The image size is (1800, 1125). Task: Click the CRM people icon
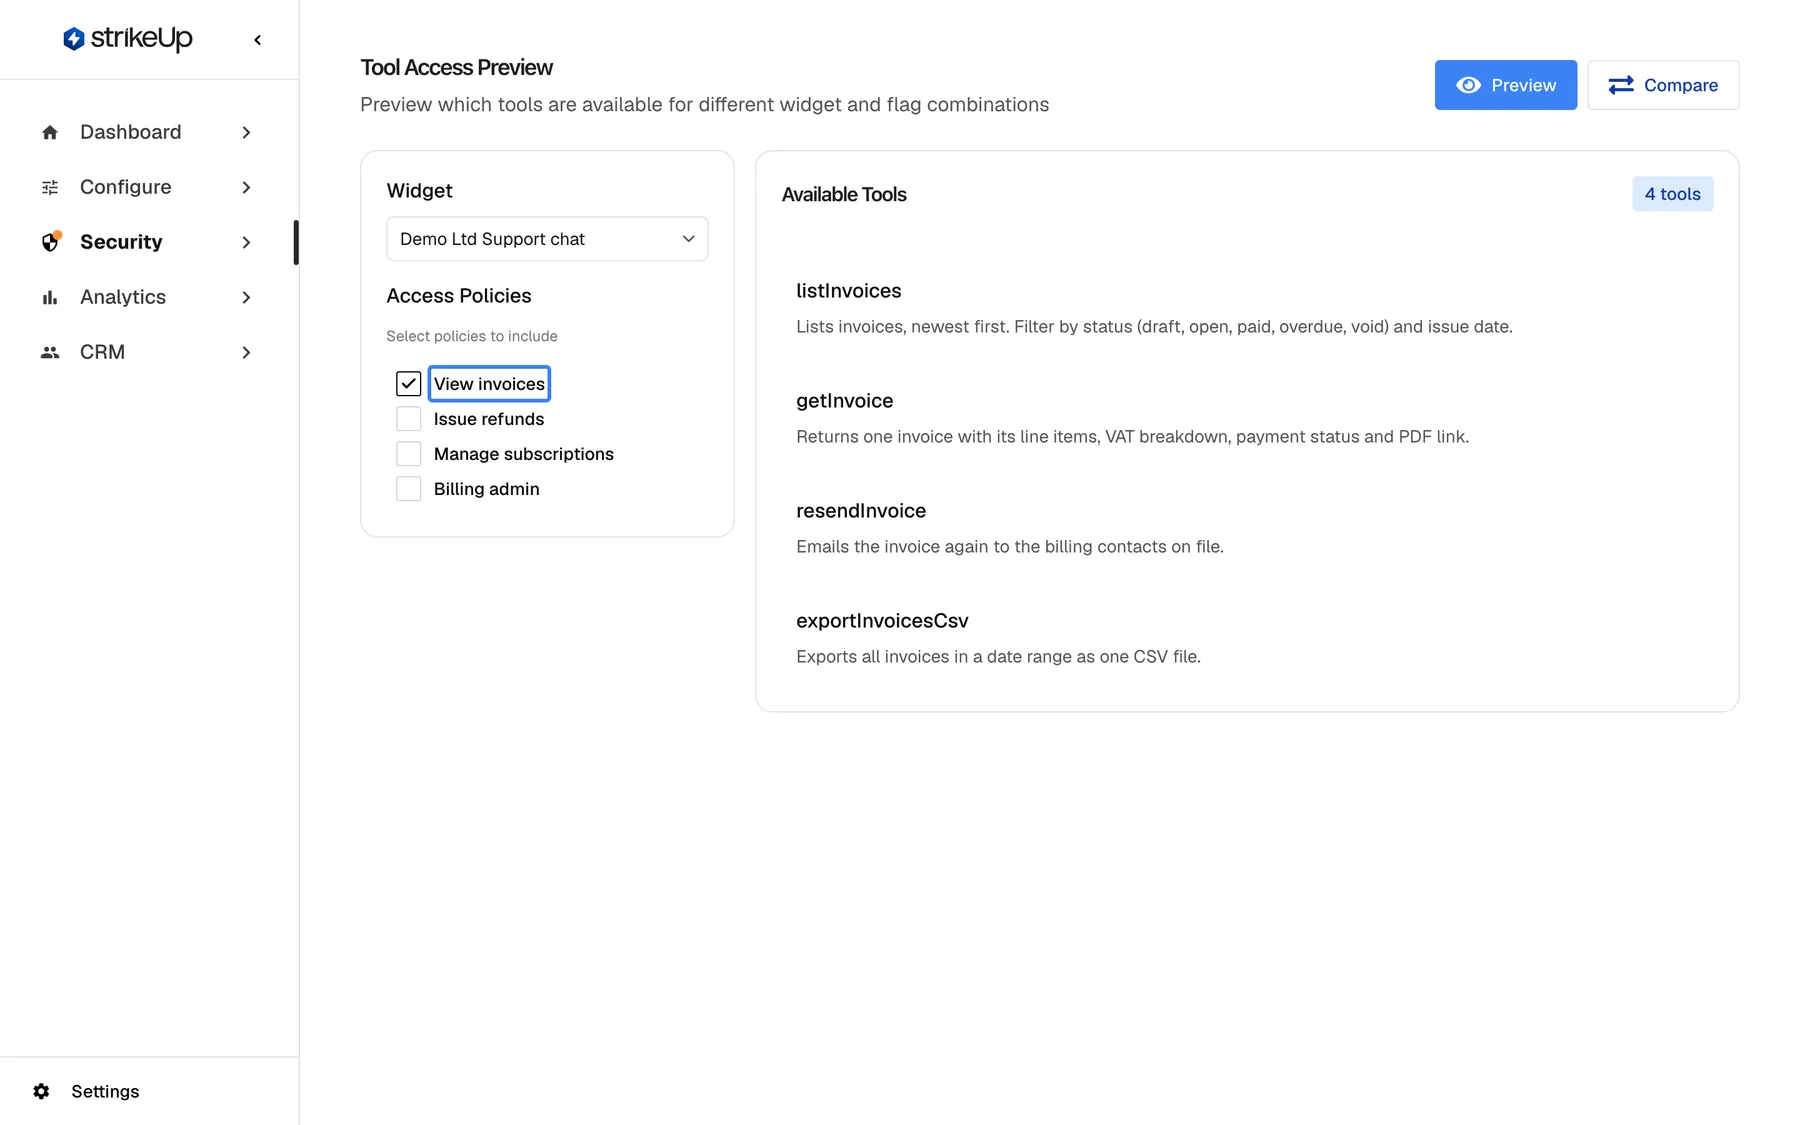tap(50, 352)
